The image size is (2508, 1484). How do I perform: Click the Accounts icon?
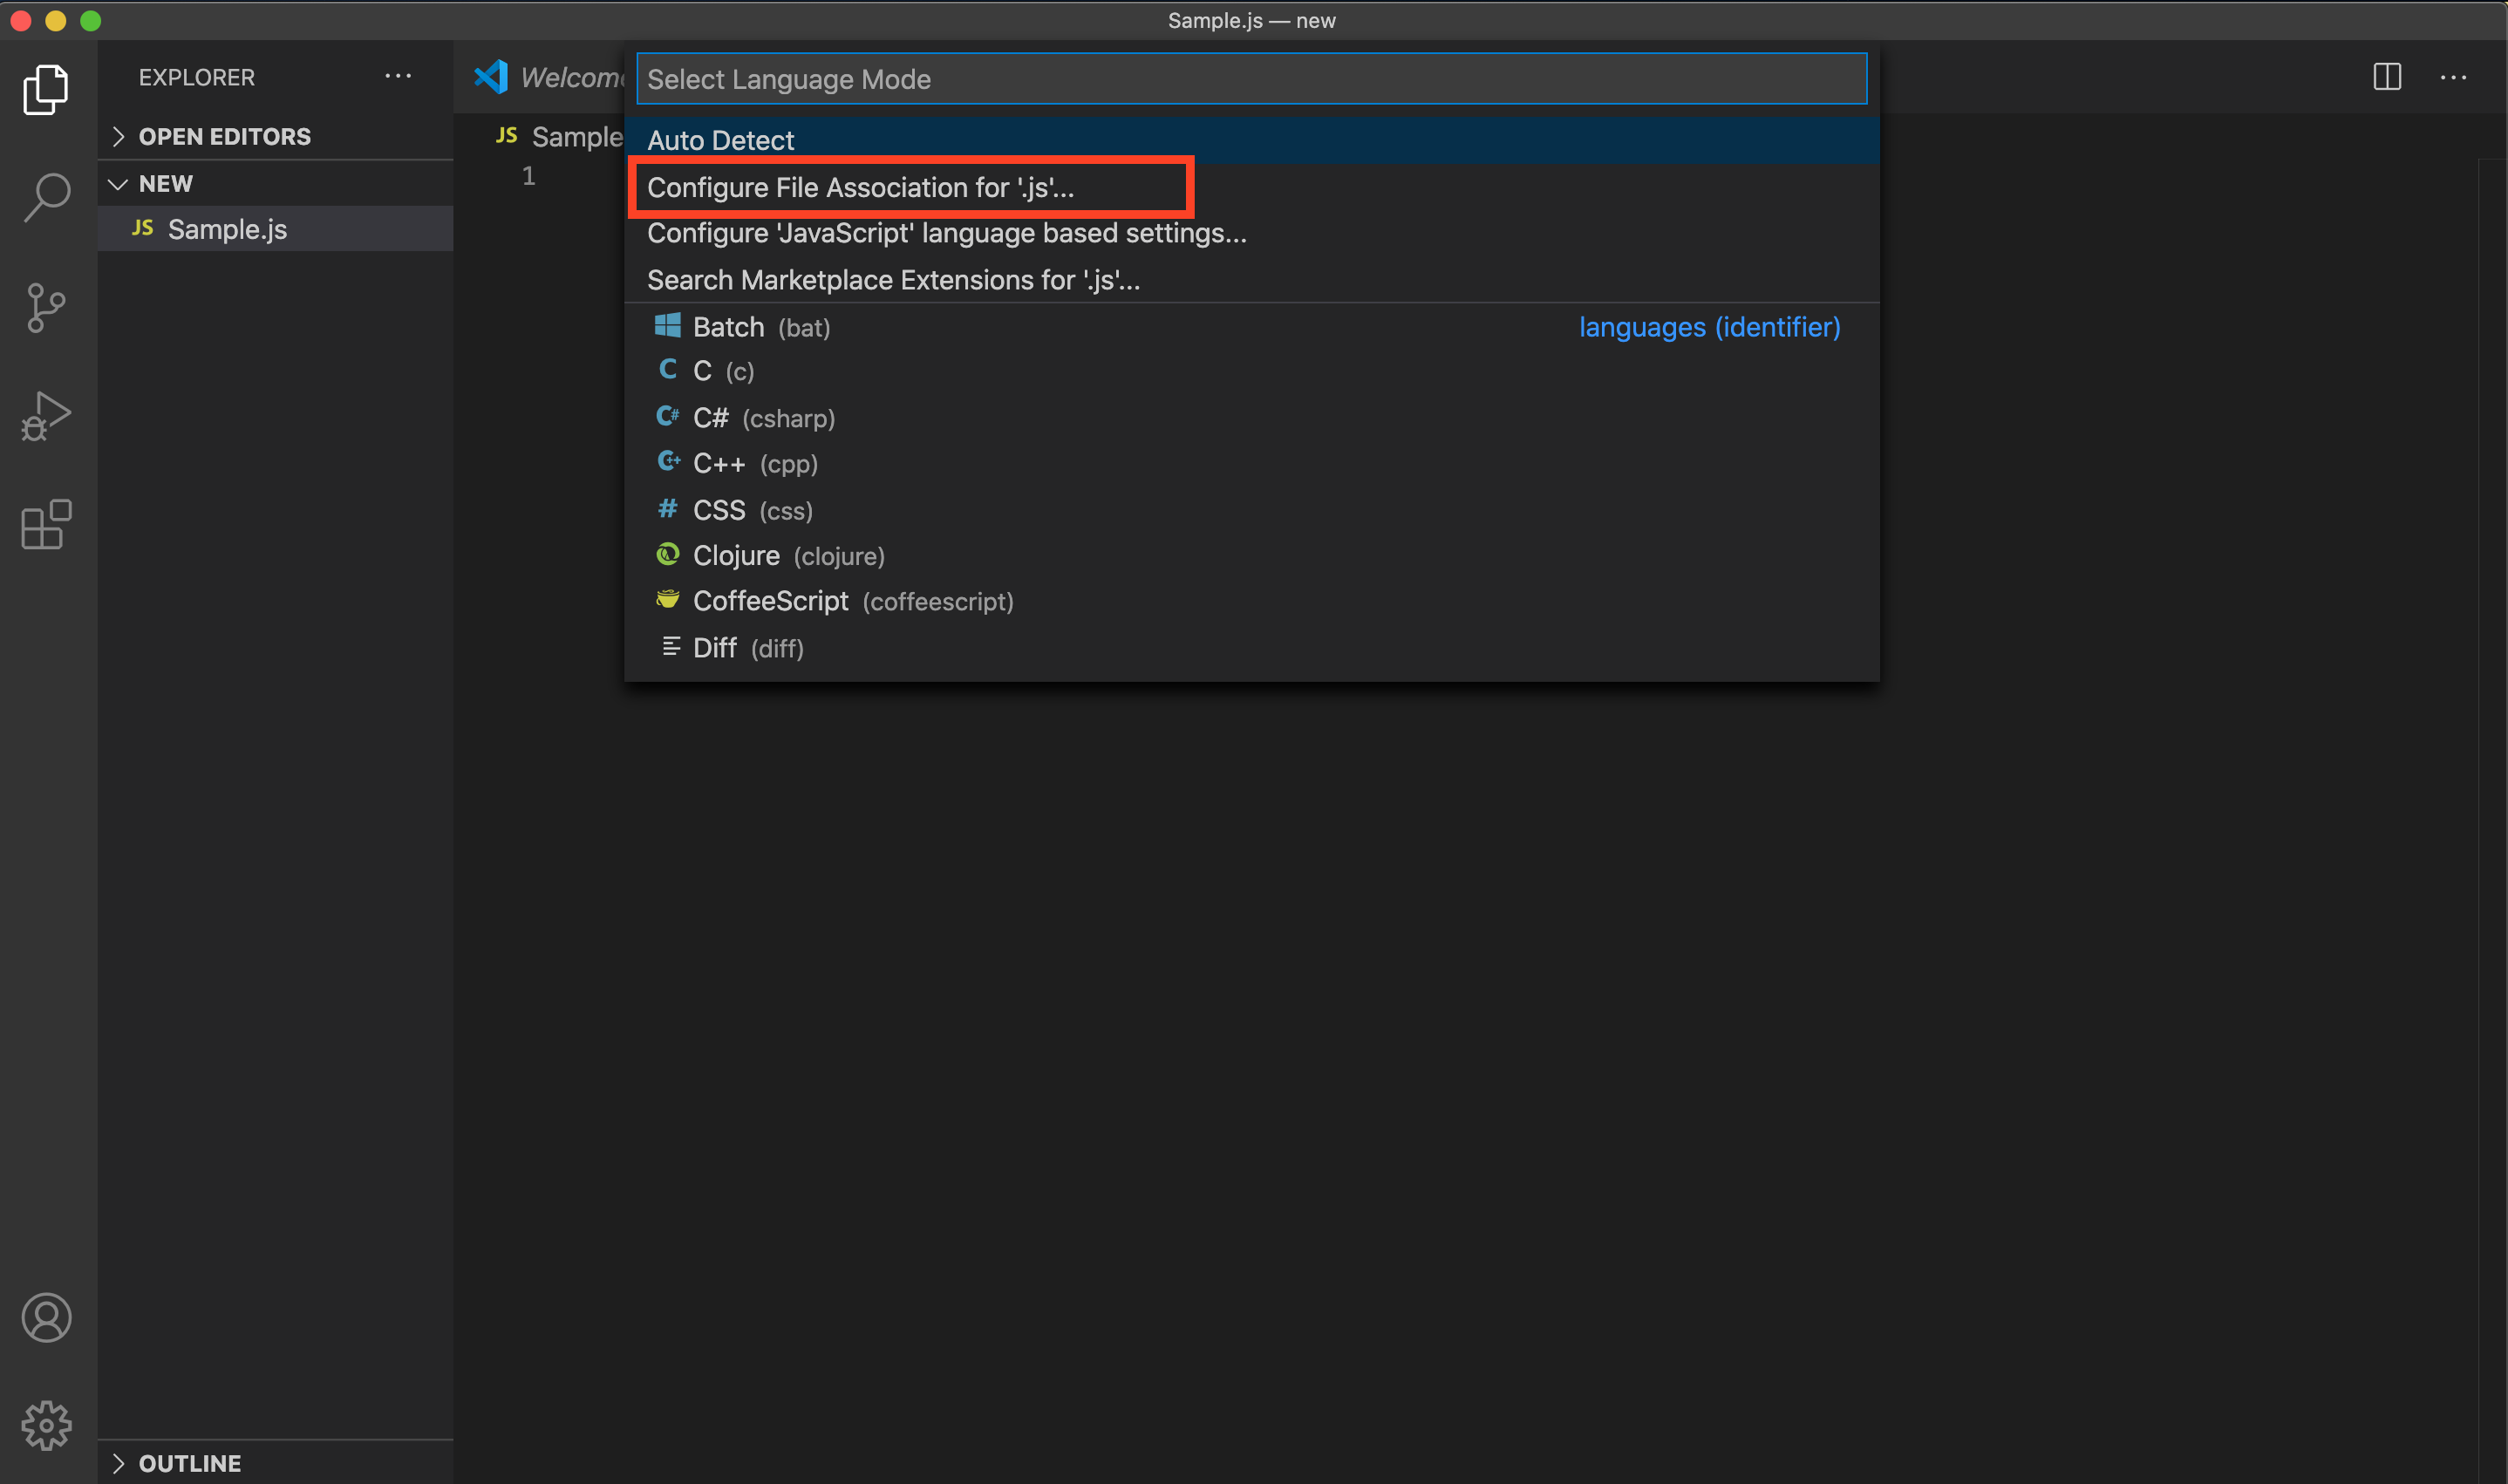coord(46,1317)
